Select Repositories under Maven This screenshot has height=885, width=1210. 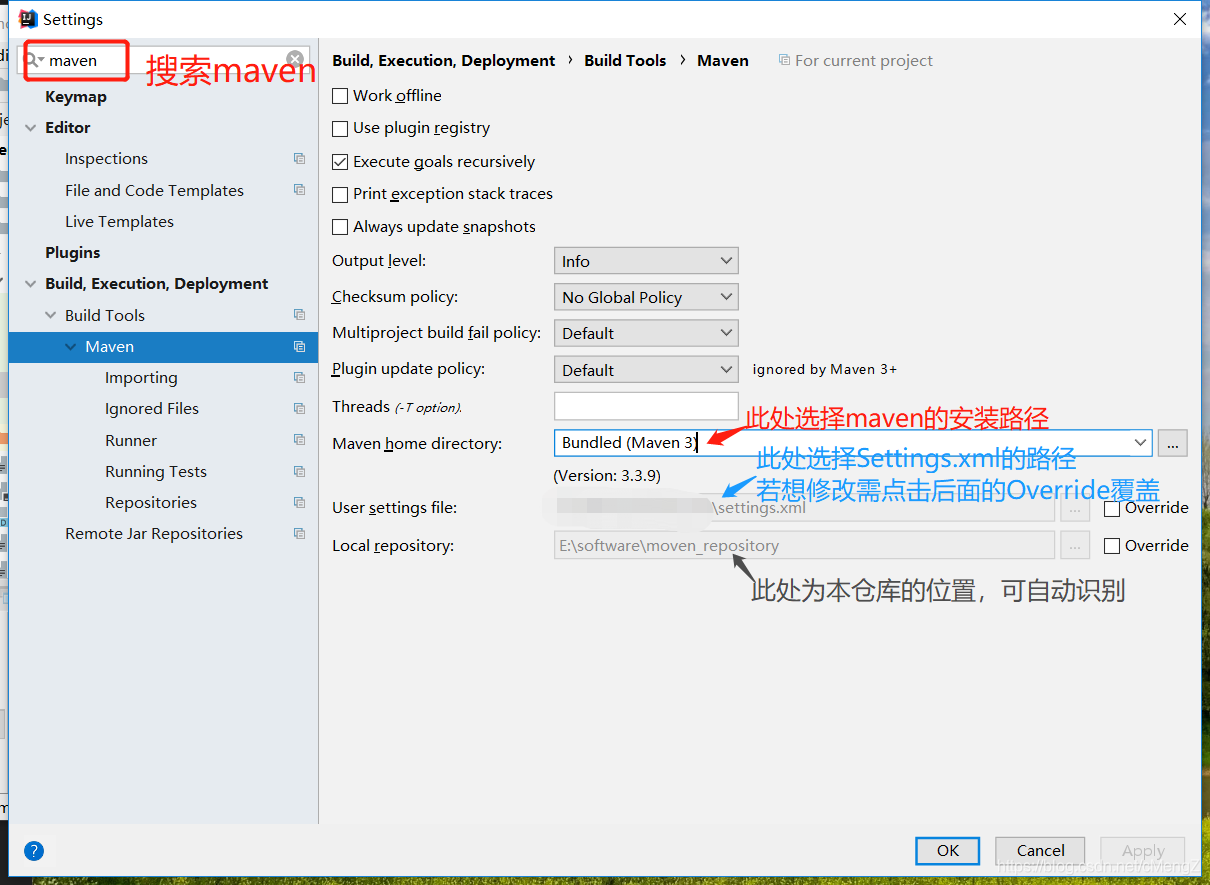click(x=151, y=503)
